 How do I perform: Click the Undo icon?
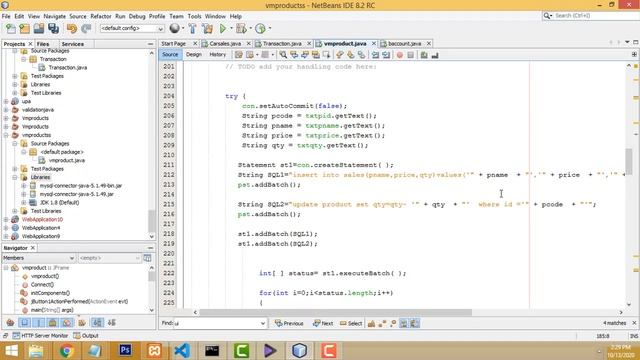[72, 29]
